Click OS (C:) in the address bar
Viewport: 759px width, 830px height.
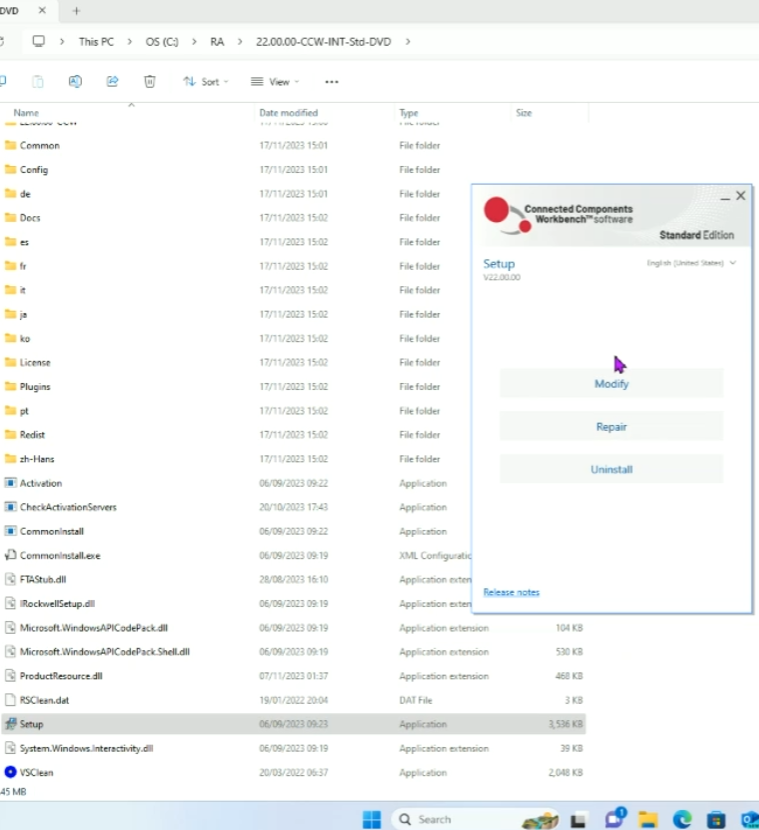pyautogui.click(x=162, y=41)
